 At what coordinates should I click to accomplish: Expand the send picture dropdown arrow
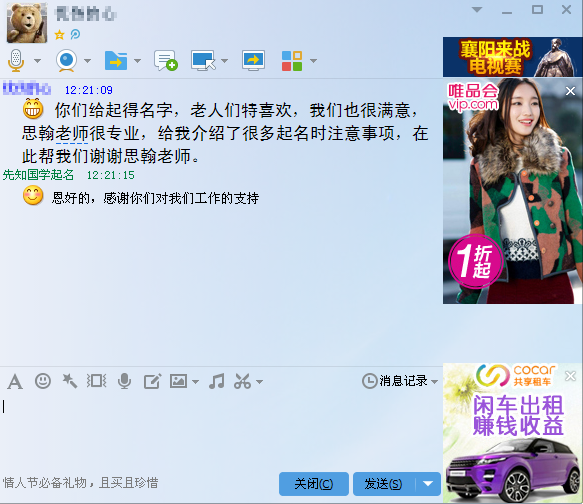click(x=195, y=382)
